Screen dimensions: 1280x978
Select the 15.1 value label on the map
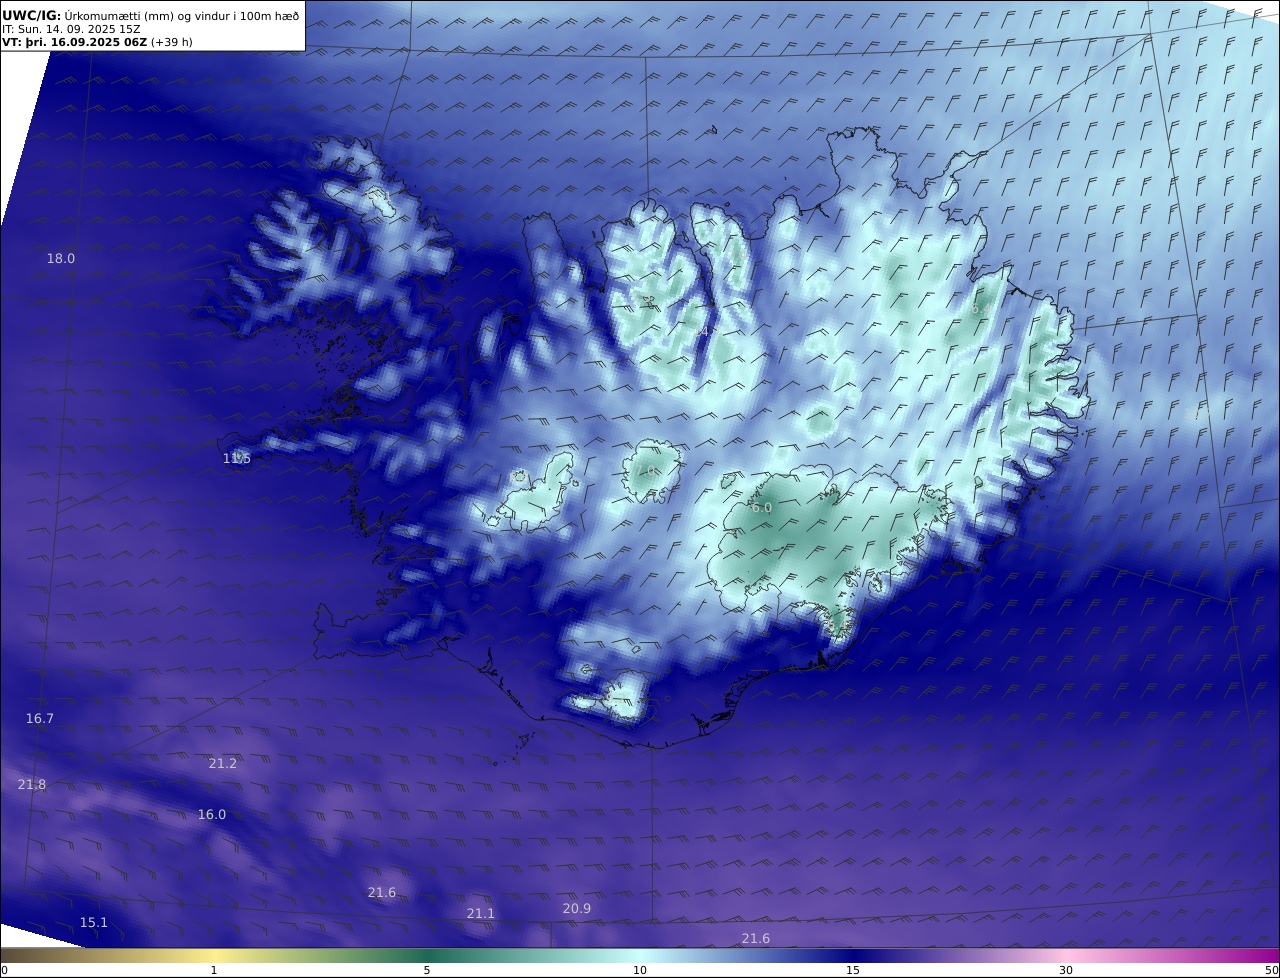click(x=94, y=922)
